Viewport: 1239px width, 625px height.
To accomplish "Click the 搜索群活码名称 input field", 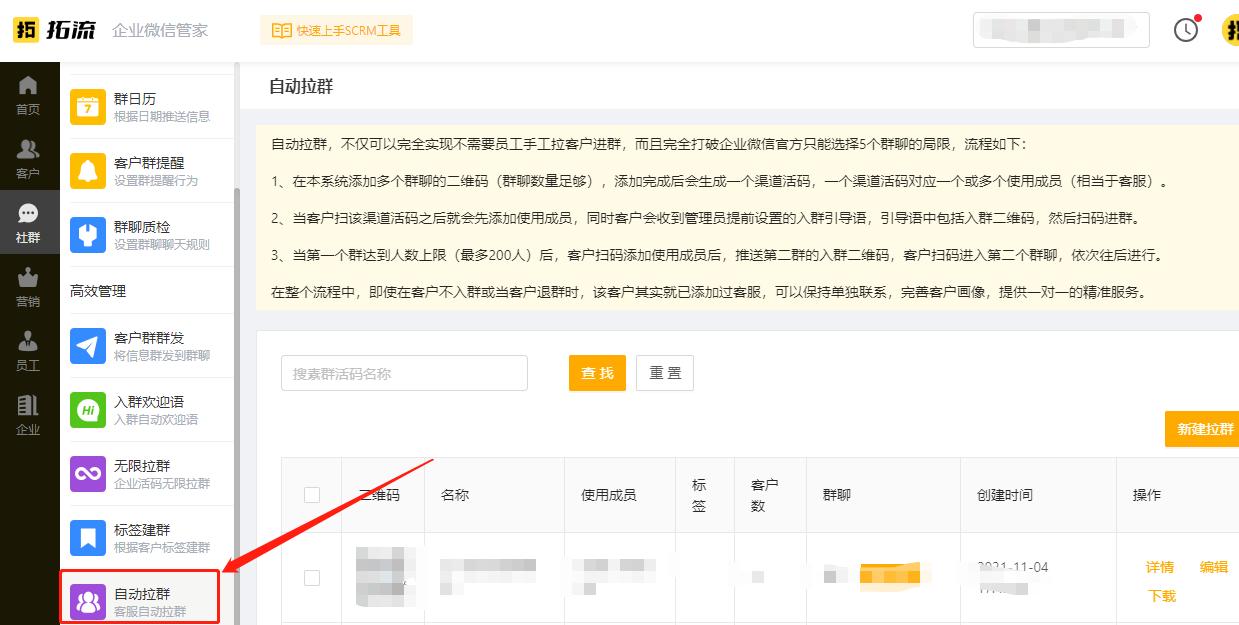I will (404, 372).
